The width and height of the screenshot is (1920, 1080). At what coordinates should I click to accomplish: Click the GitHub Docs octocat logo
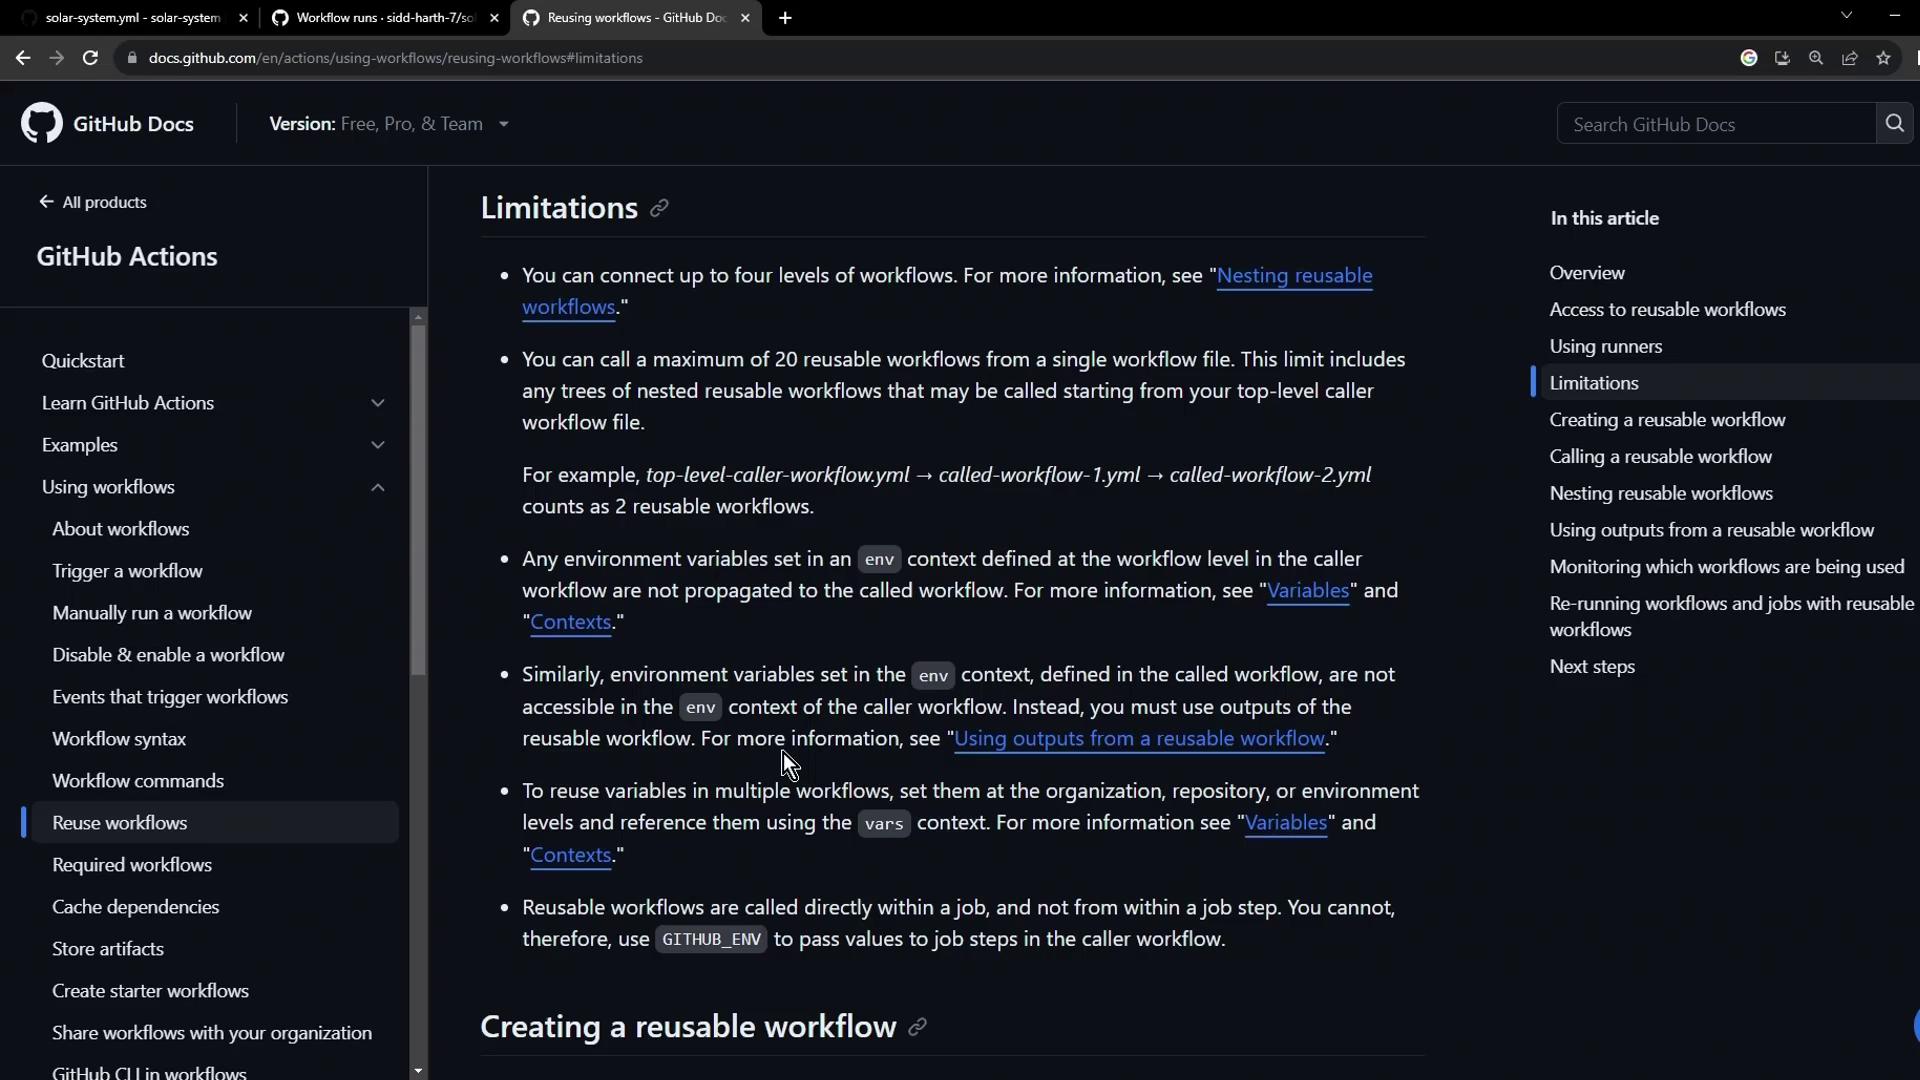point(42,124)
